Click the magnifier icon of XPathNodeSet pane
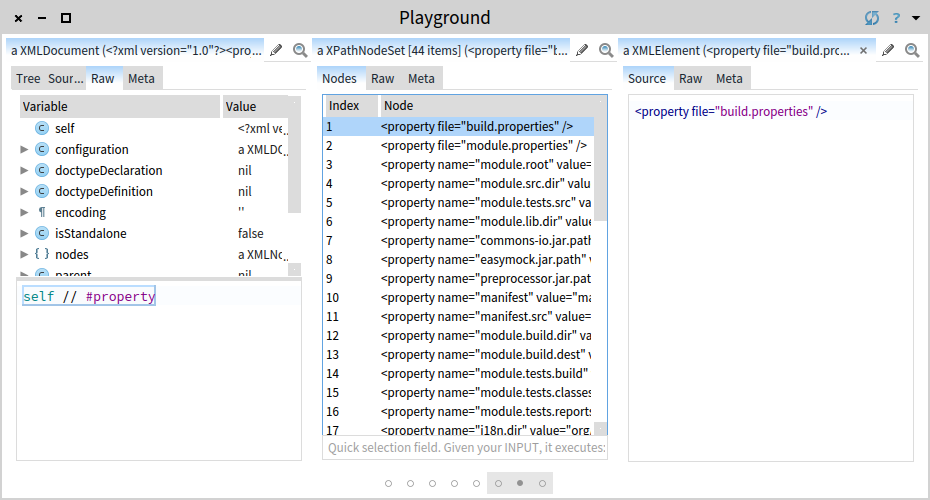Viewport: 930px width, 500px height. pos(606,50)
